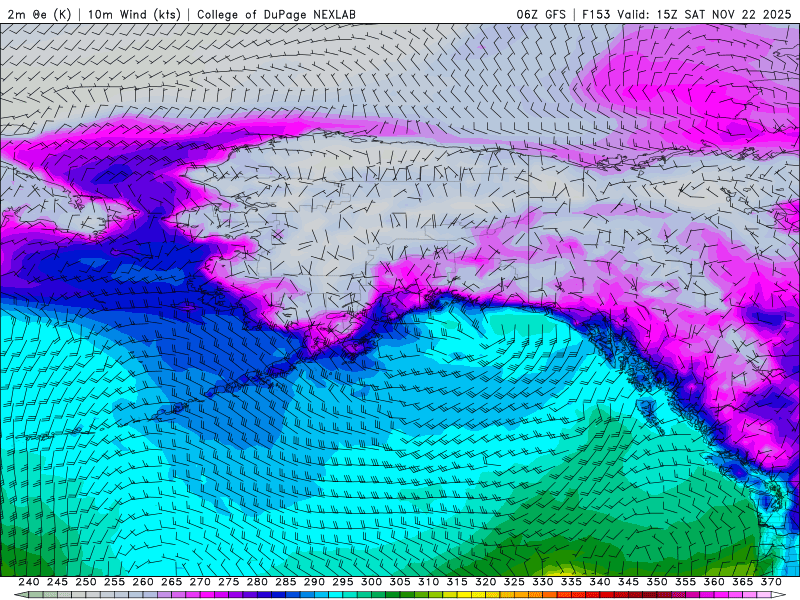
Task: Click the 355 value on the color scale
Action: [x=686, y=582]
